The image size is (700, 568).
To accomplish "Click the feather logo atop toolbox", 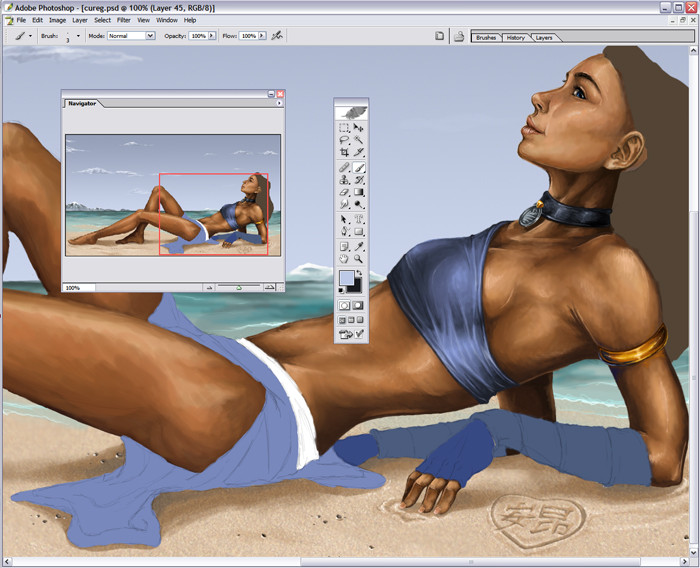I will [x=351, y=113].
